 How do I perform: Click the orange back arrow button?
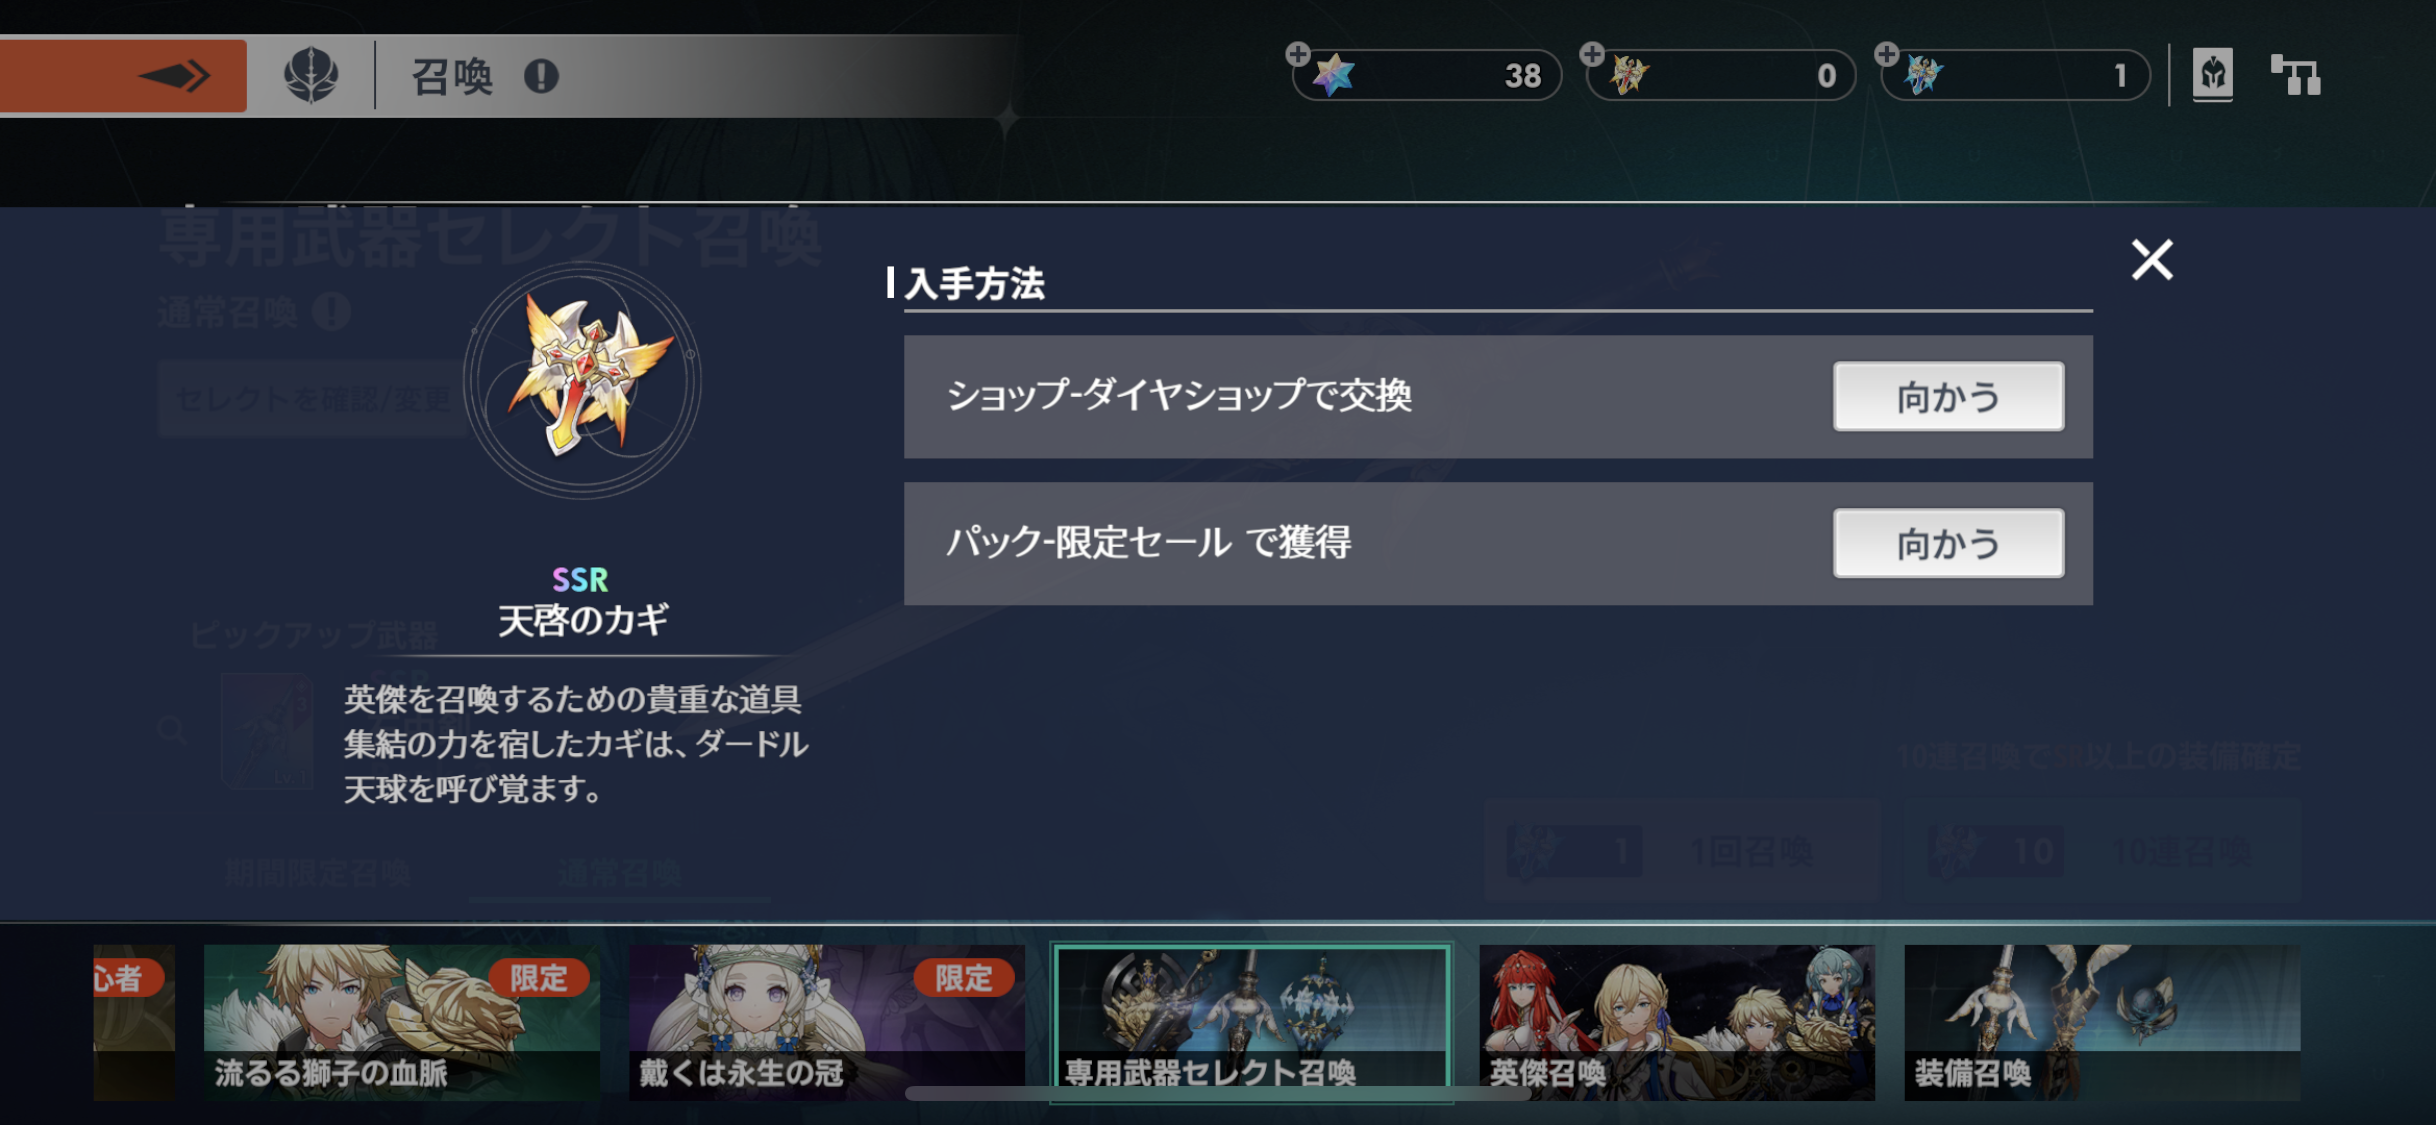(x=122, y=76)
